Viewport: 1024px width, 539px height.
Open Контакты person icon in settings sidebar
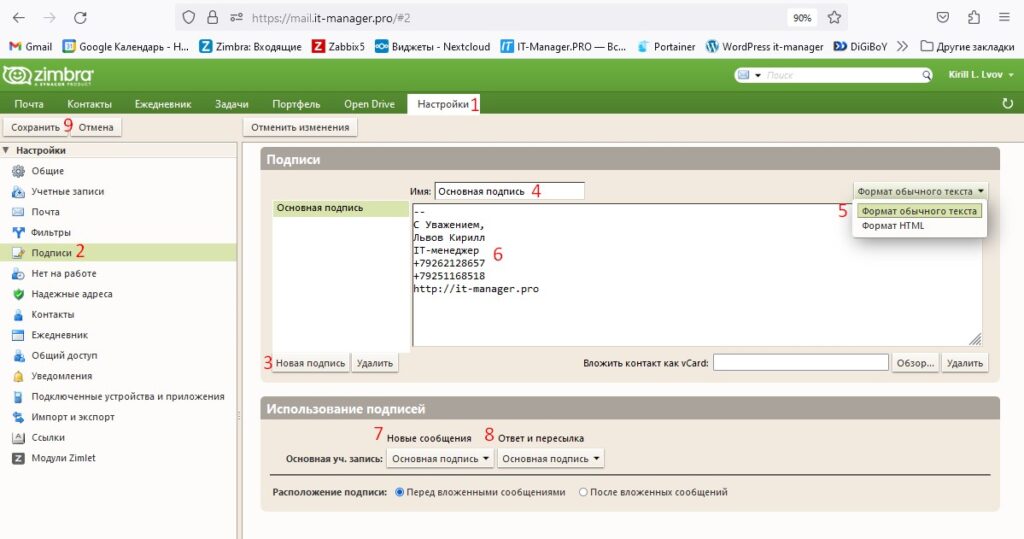(18, 314)
